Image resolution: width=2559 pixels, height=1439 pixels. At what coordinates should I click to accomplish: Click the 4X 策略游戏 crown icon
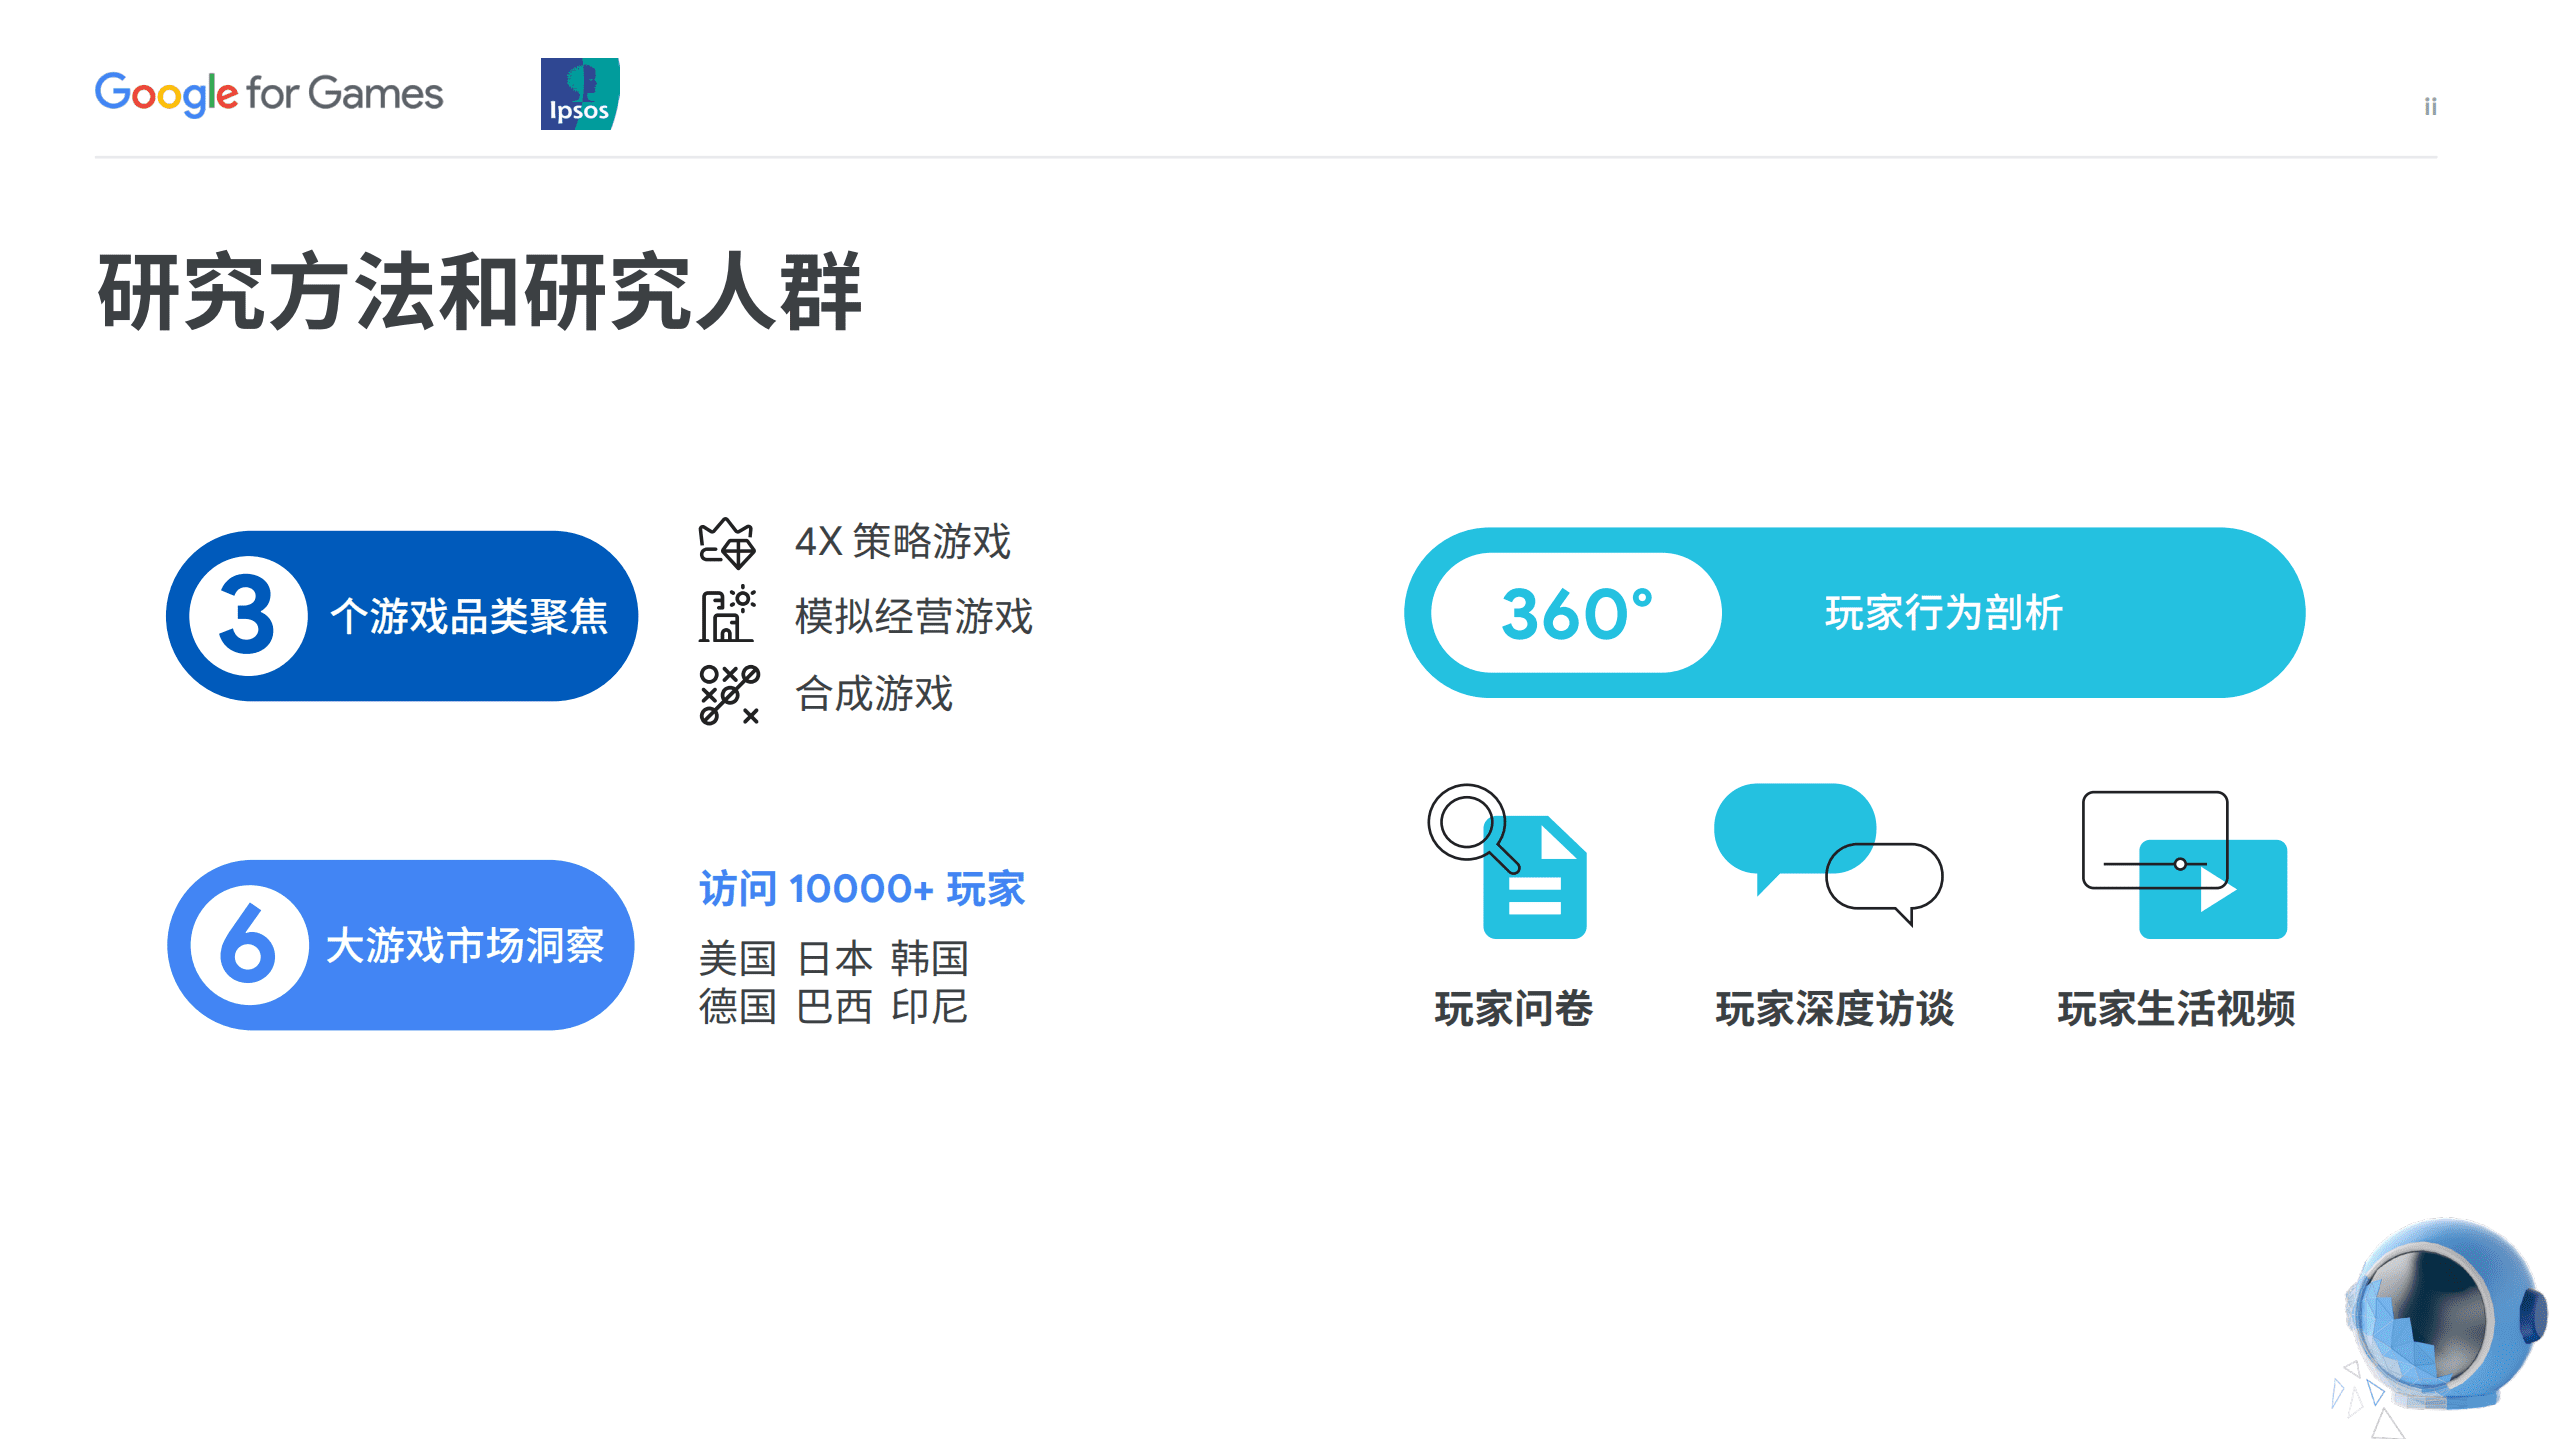(729, 544)
